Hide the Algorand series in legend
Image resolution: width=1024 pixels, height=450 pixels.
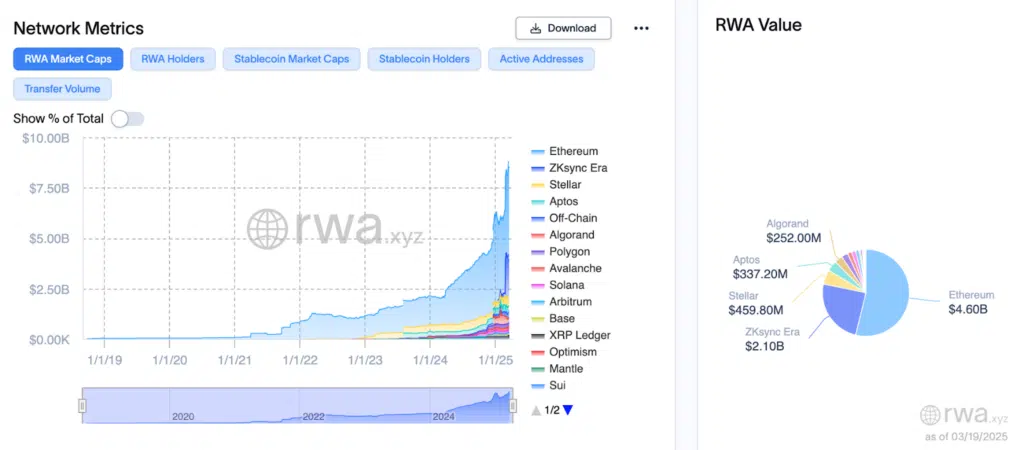(561, 235)
